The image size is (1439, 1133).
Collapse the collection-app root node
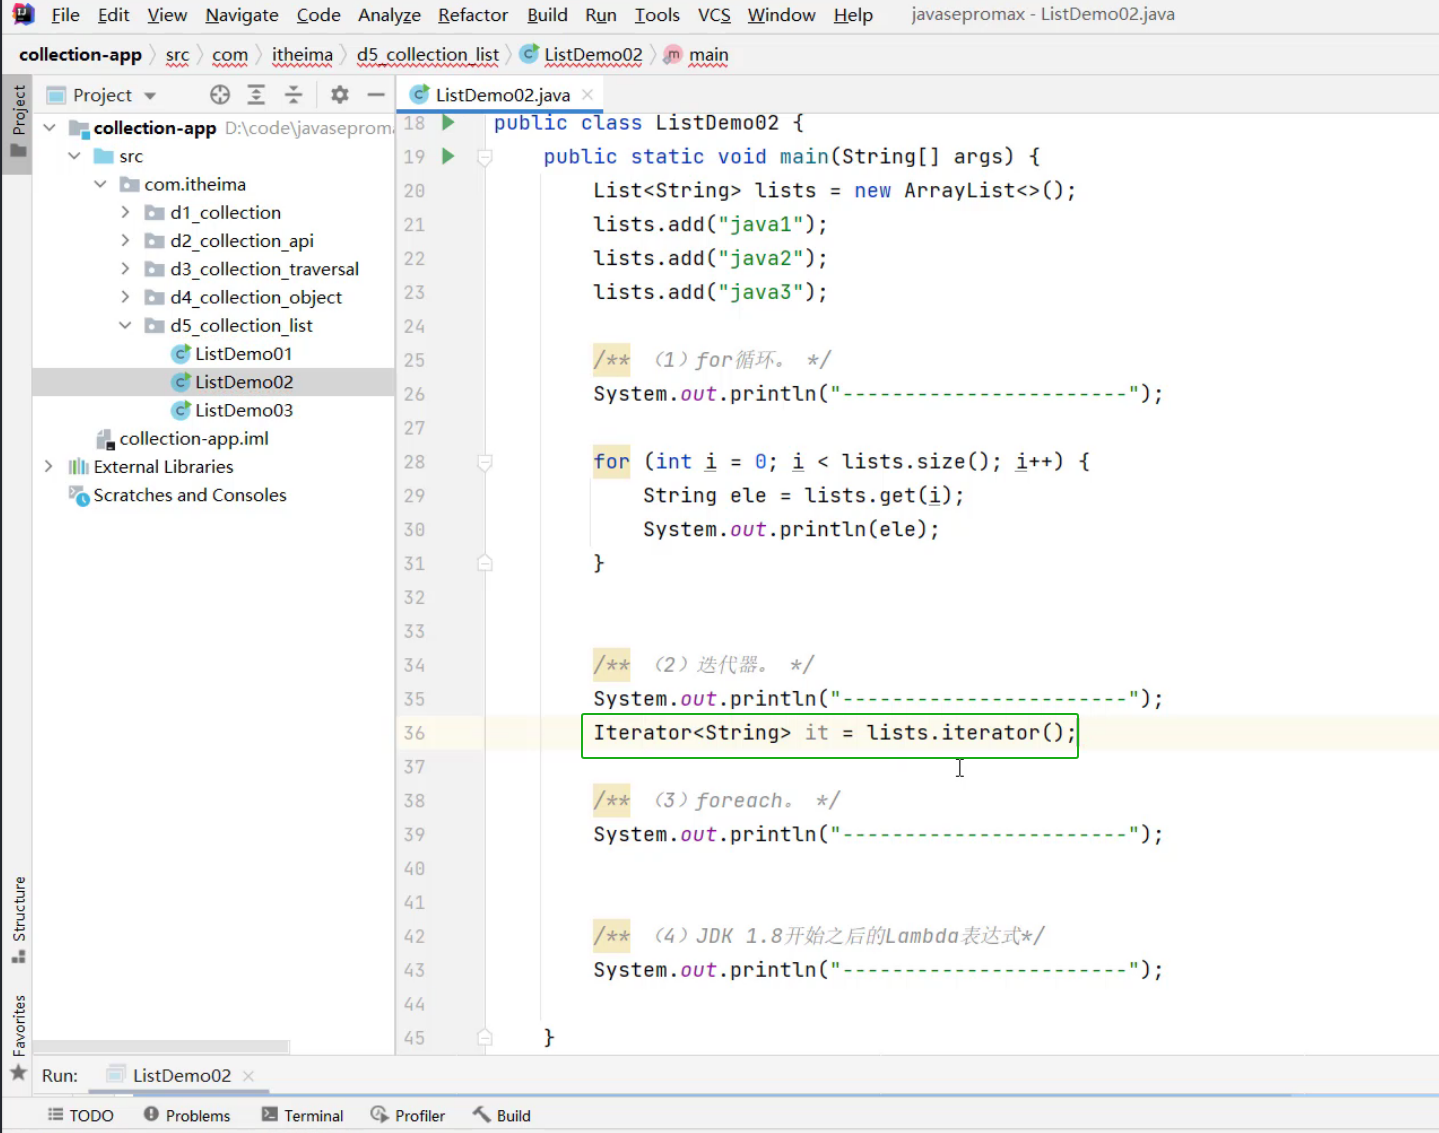point(49,128)
